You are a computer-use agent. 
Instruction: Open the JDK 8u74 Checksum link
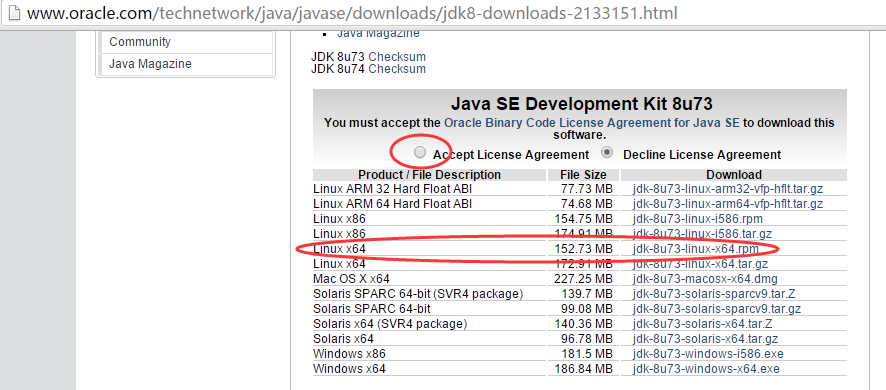coord(397,69)
